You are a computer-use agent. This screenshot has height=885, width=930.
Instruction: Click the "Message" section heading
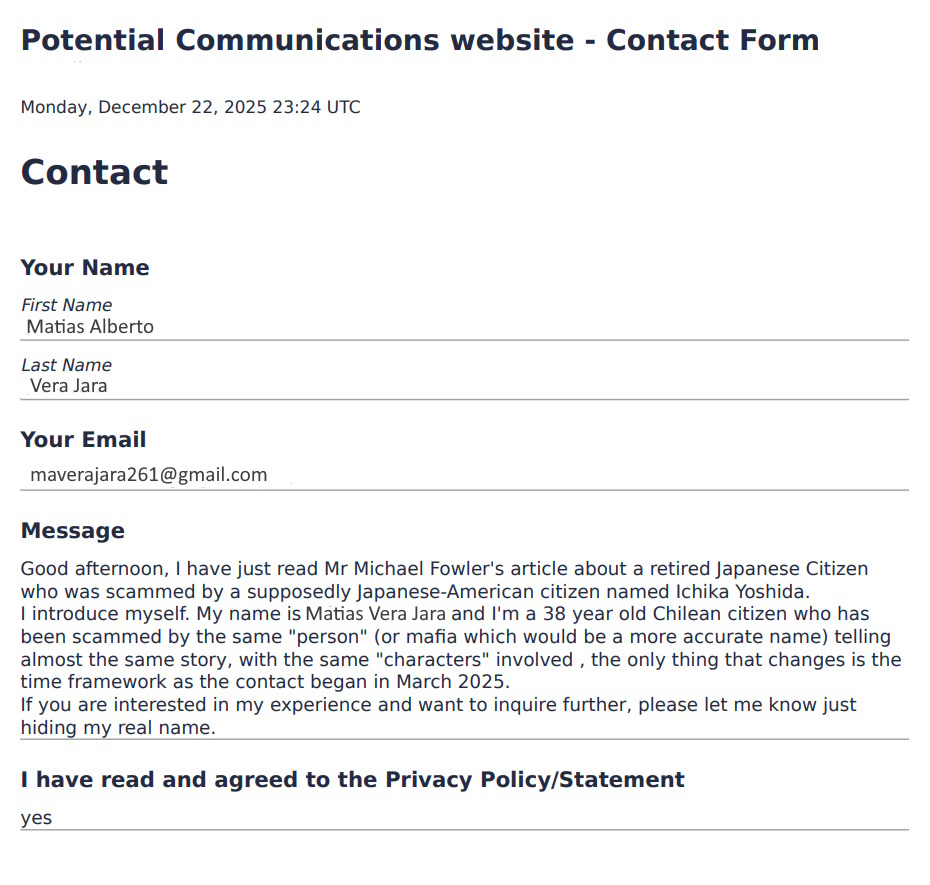click(x=72, y=531)
